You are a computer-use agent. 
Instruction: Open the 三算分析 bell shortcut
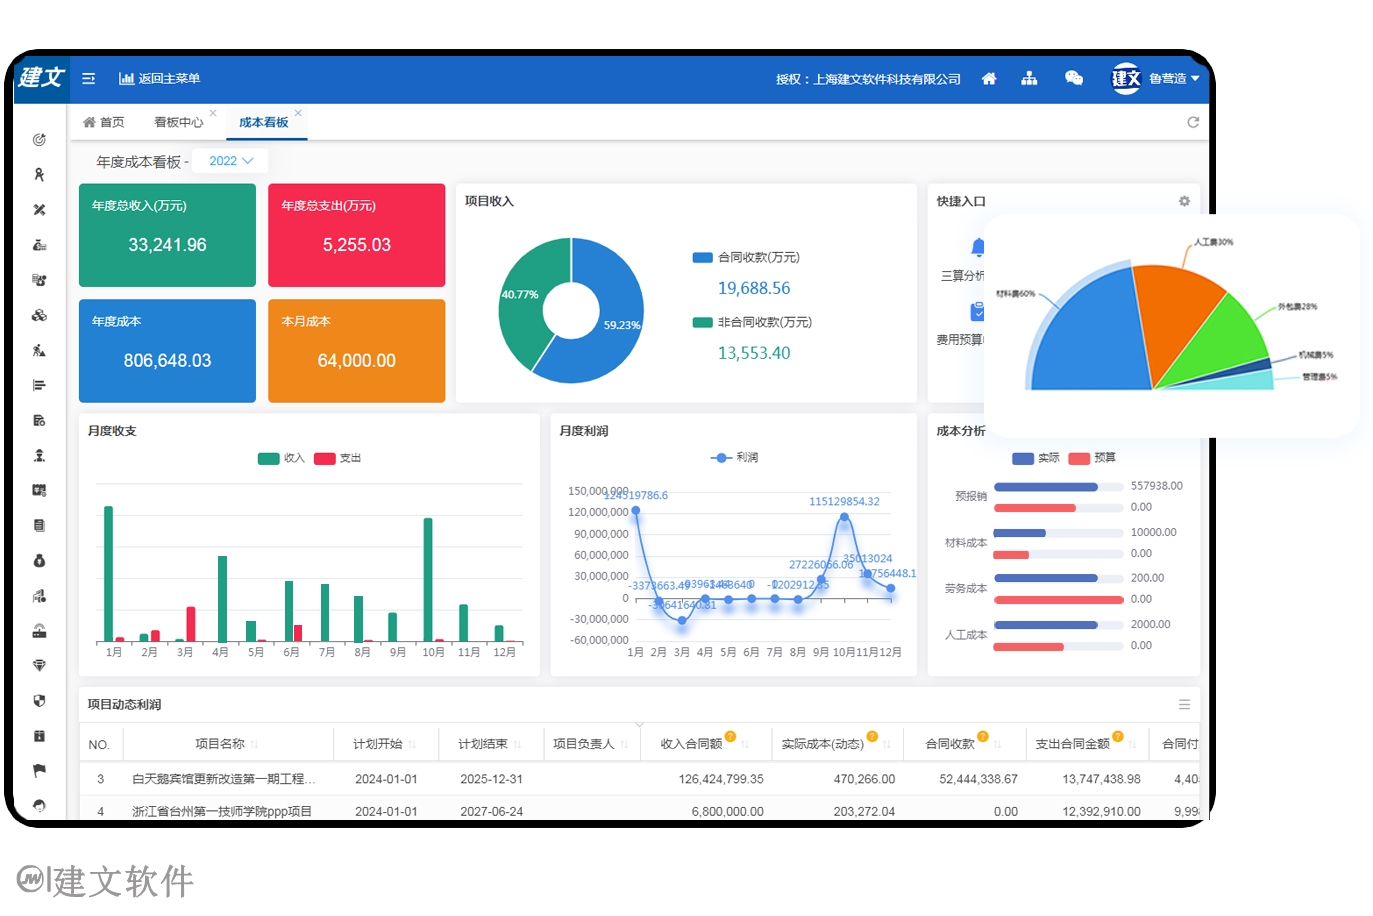(x=977, y=247)
